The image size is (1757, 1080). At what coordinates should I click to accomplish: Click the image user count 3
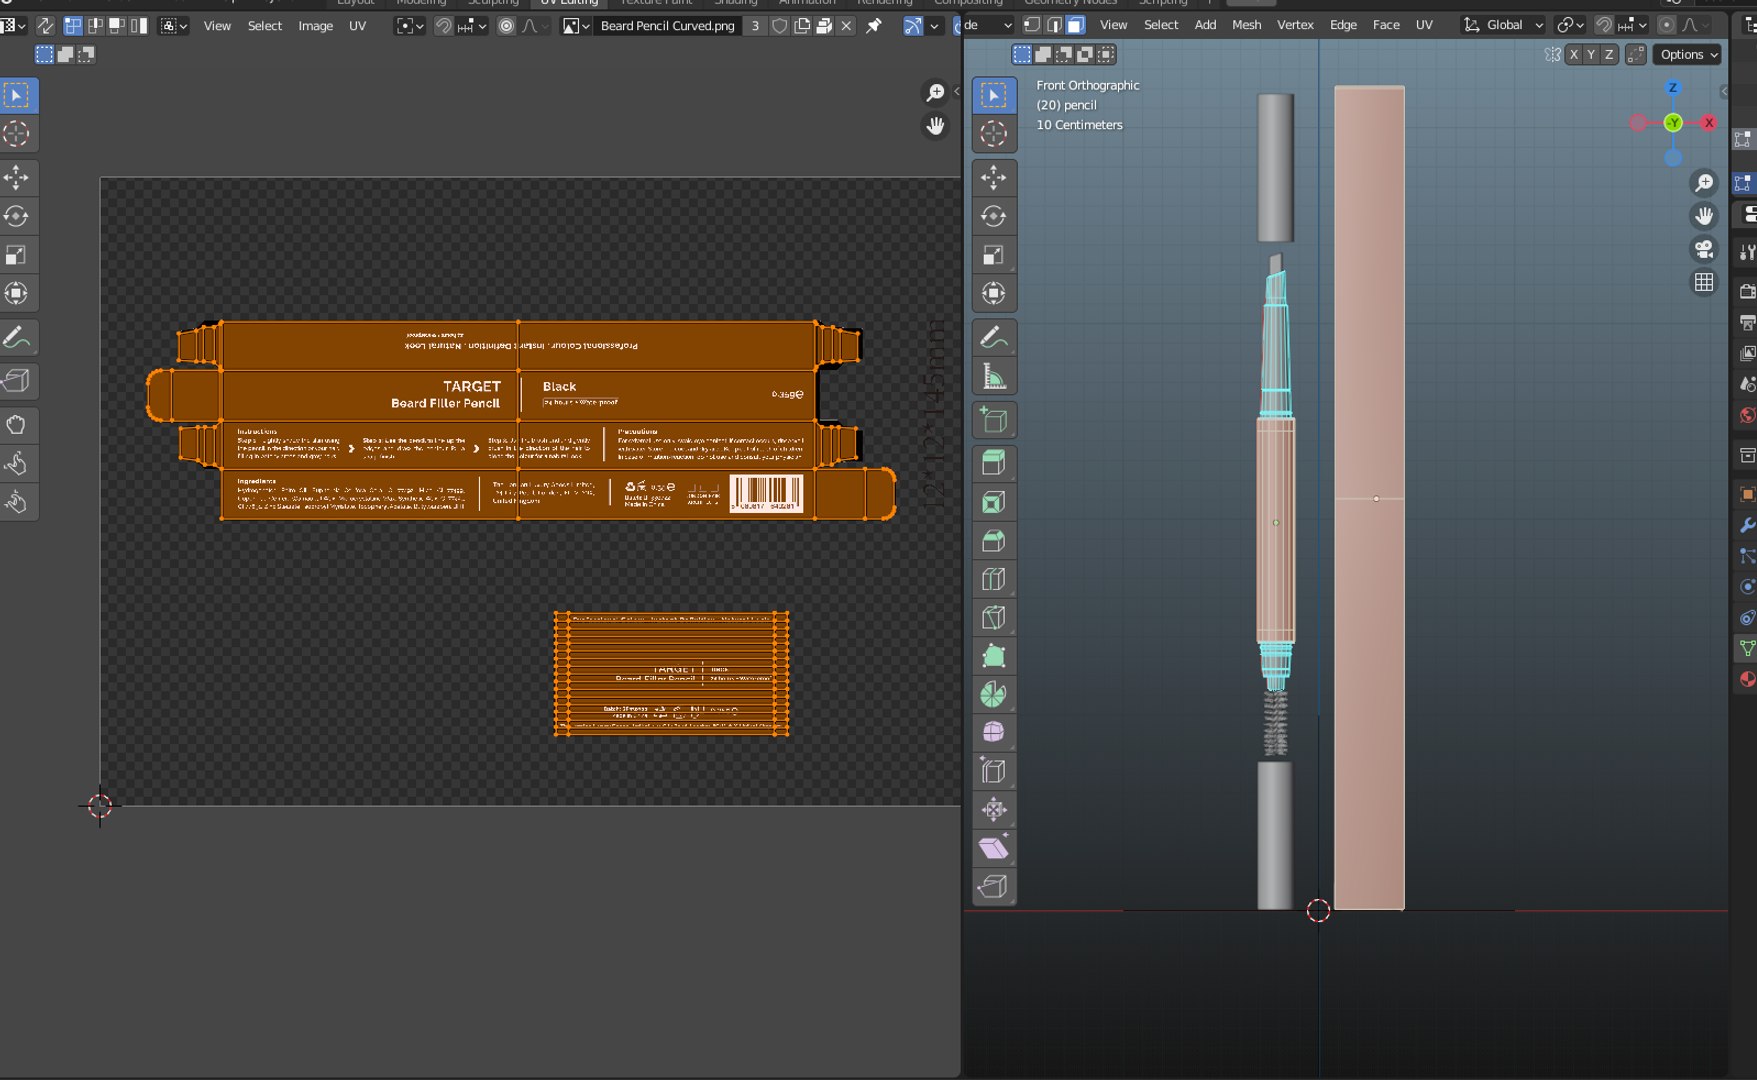755,26
